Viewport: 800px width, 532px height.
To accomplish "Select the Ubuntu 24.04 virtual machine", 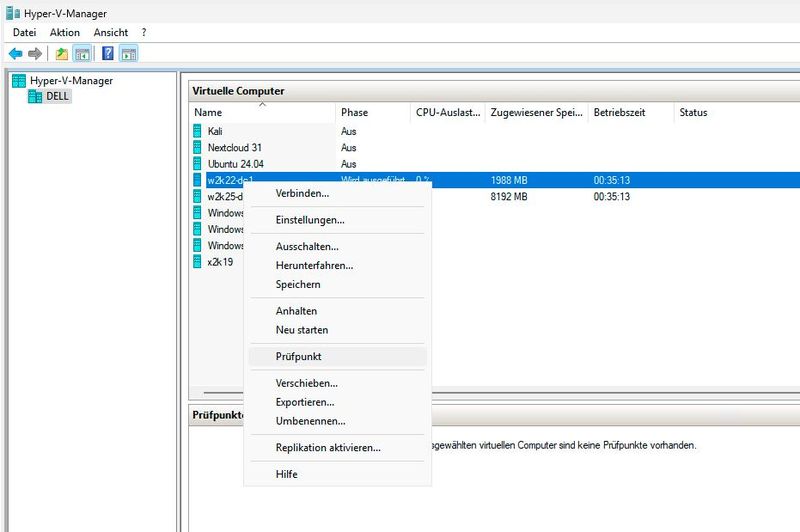I will pos(235,164).
